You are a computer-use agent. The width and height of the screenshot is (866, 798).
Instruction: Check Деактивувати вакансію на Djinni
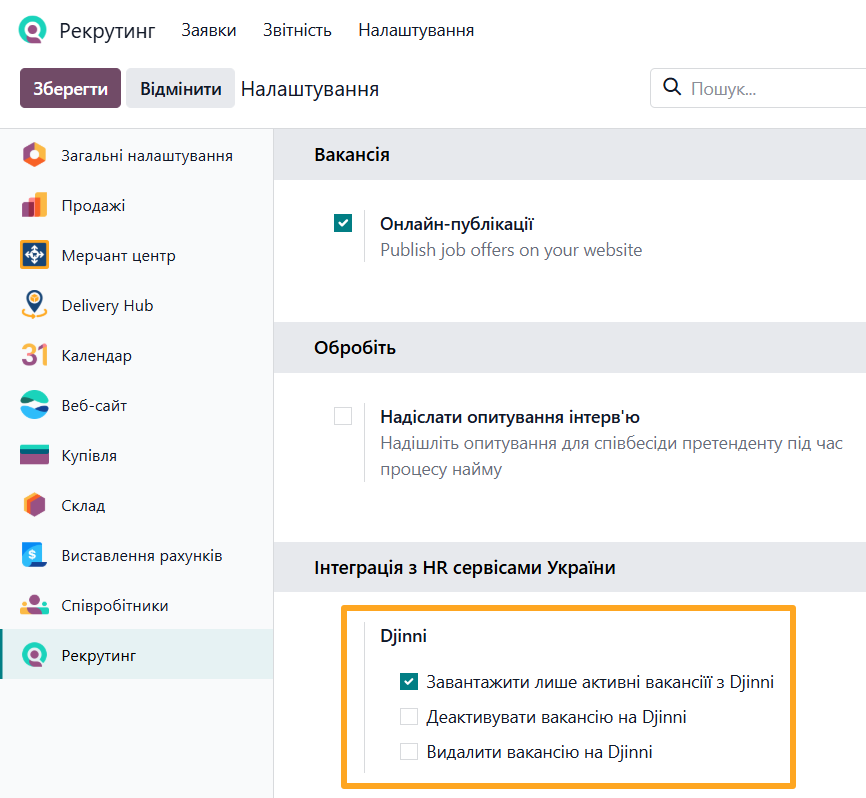click(409, 716)
